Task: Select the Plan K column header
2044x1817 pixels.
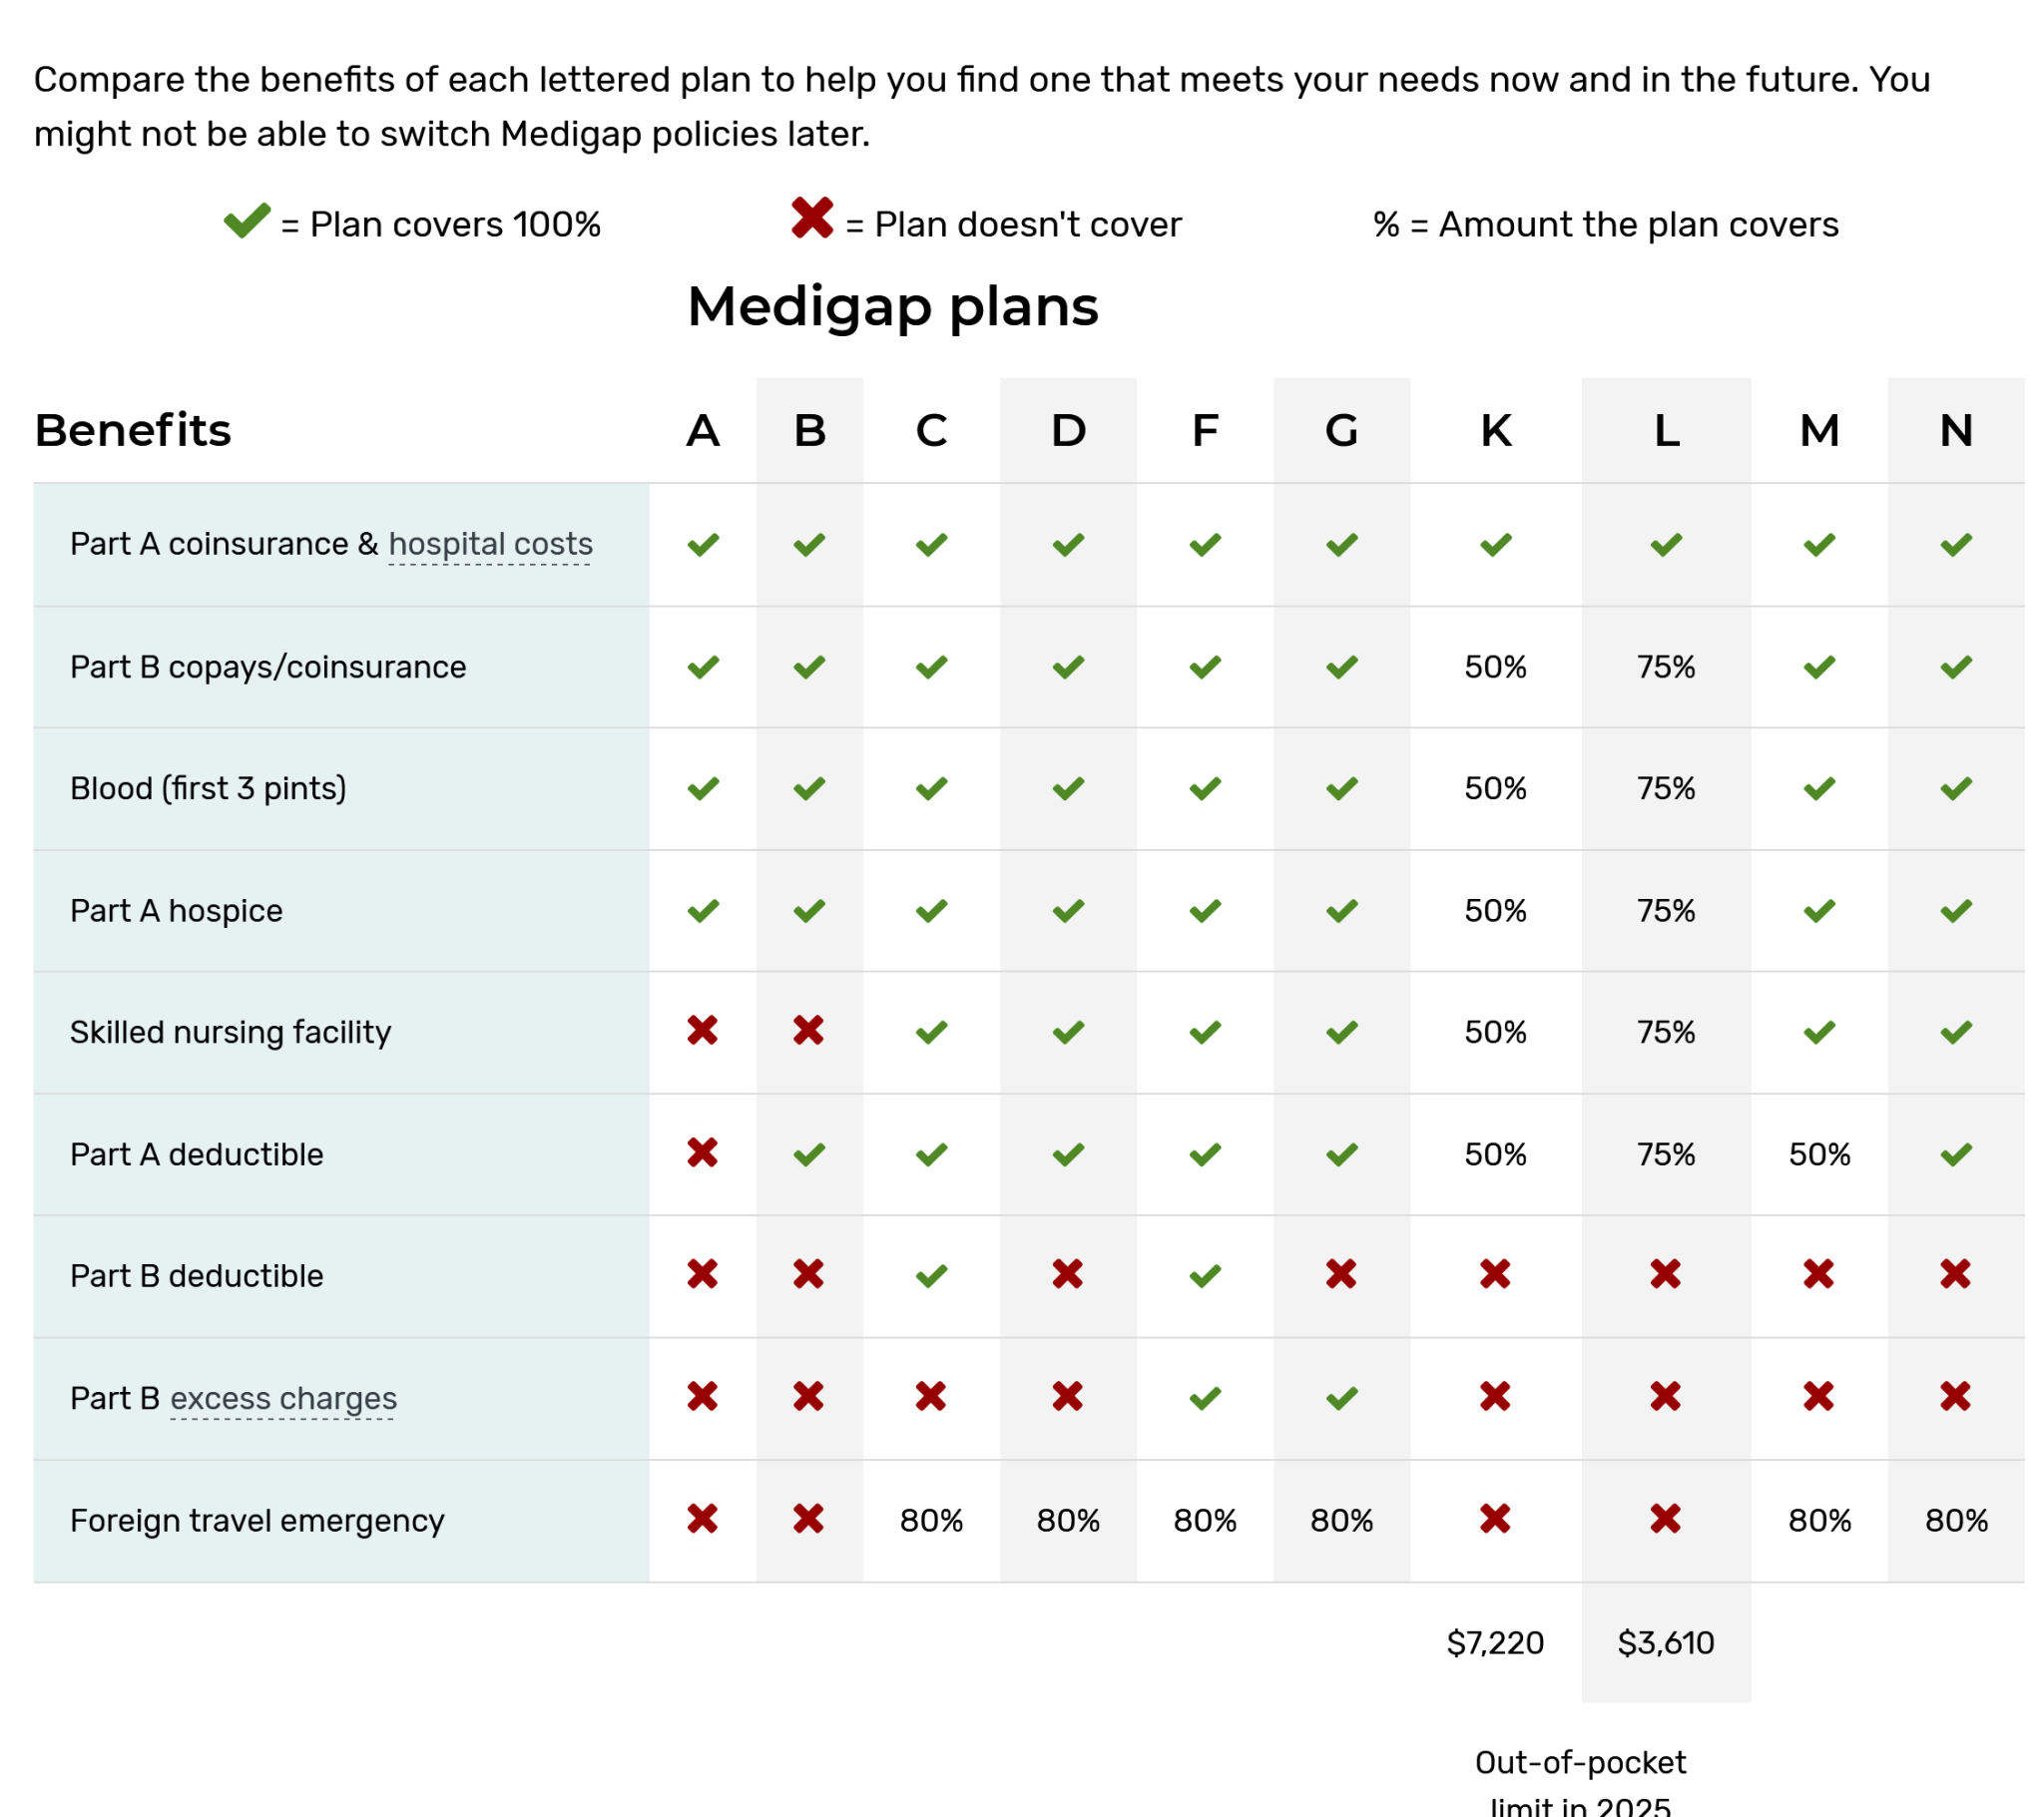Action: coord(1495,431)
